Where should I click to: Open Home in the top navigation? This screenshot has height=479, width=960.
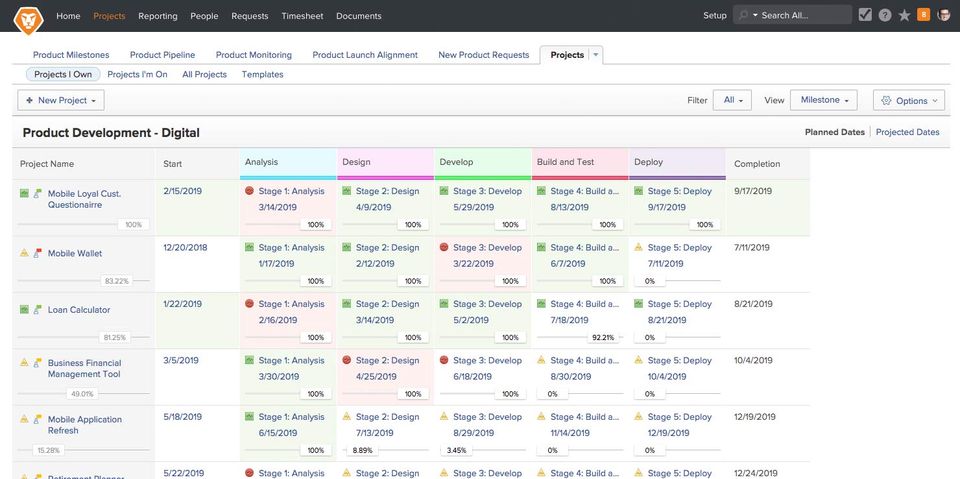click(x=68, y=16)
